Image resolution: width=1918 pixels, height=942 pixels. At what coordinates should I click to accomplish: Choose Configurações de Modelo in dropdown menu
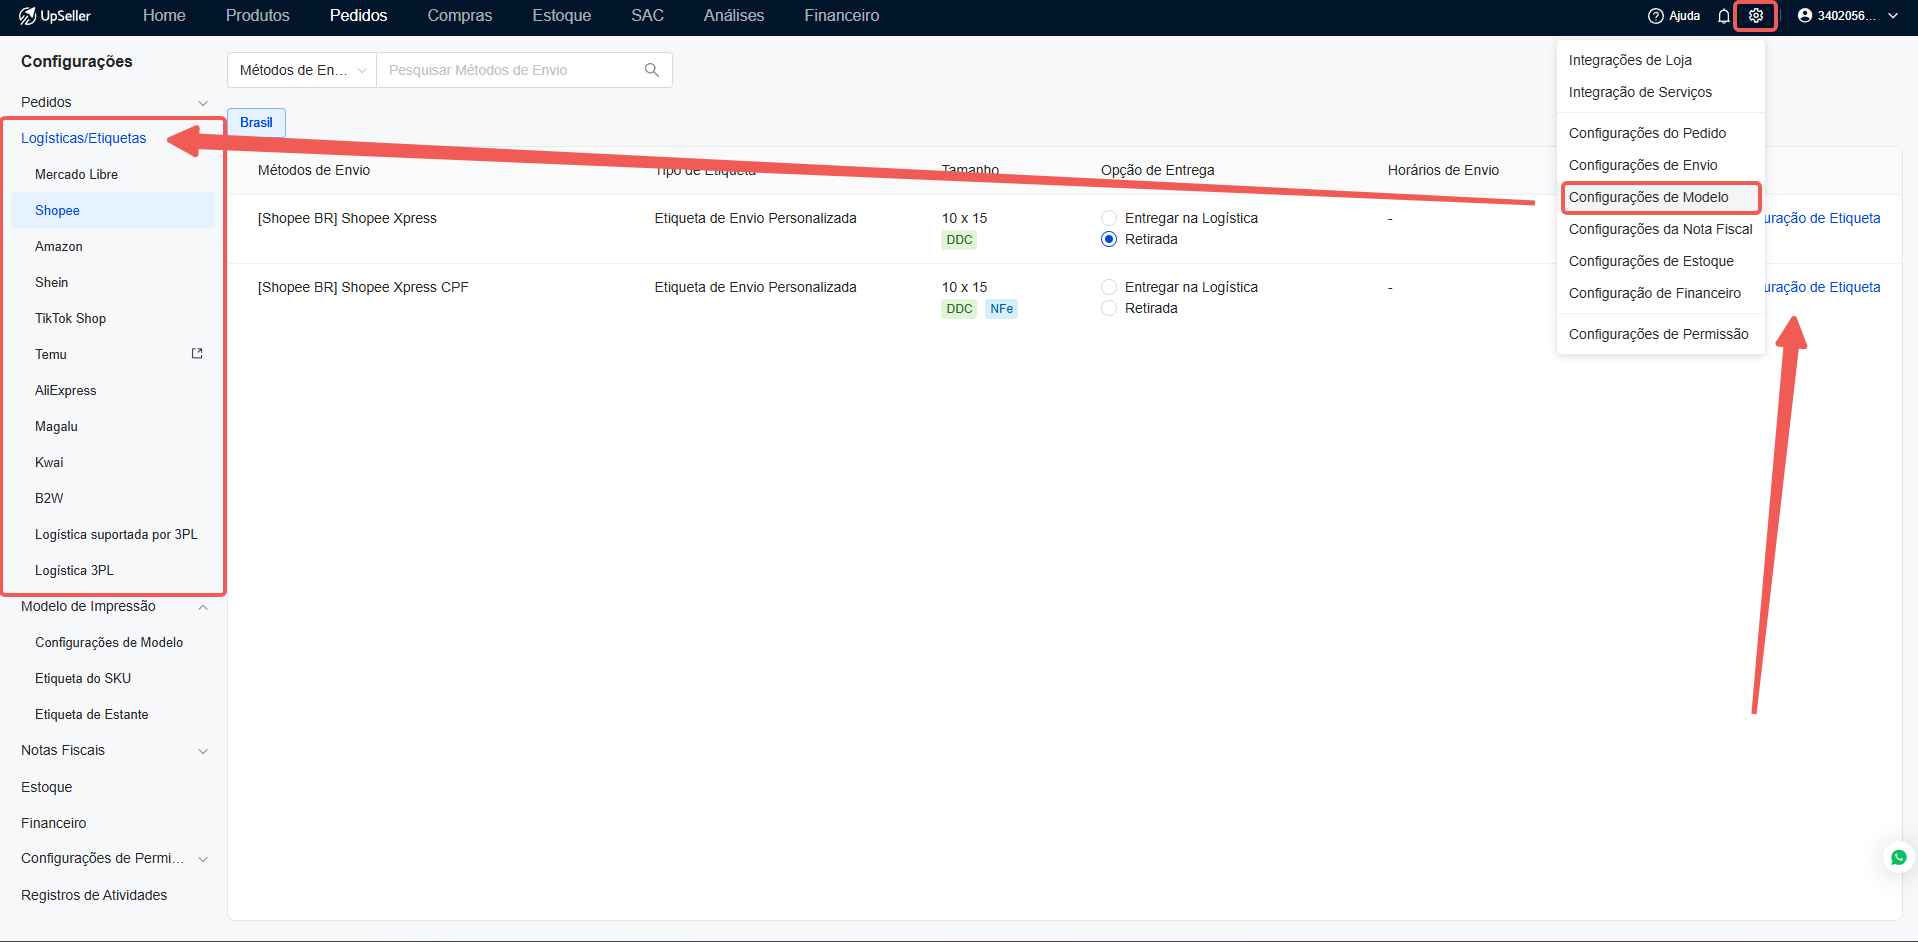(1648, 197)
